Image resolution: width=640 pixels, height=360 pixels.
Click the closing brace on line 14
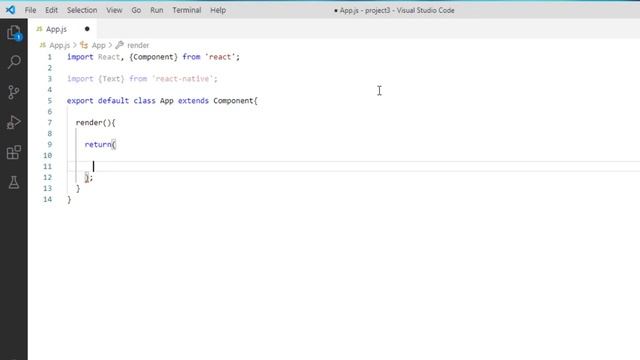point(69,200)
